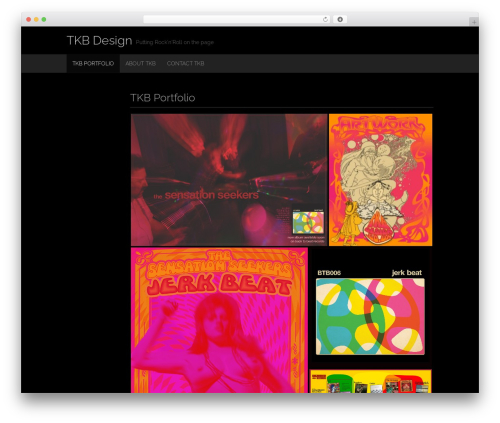
Task: Click the tagline 'Putting Rock'n'Roll on the page'
Action: pyautogui.click(x=175, y=42)
